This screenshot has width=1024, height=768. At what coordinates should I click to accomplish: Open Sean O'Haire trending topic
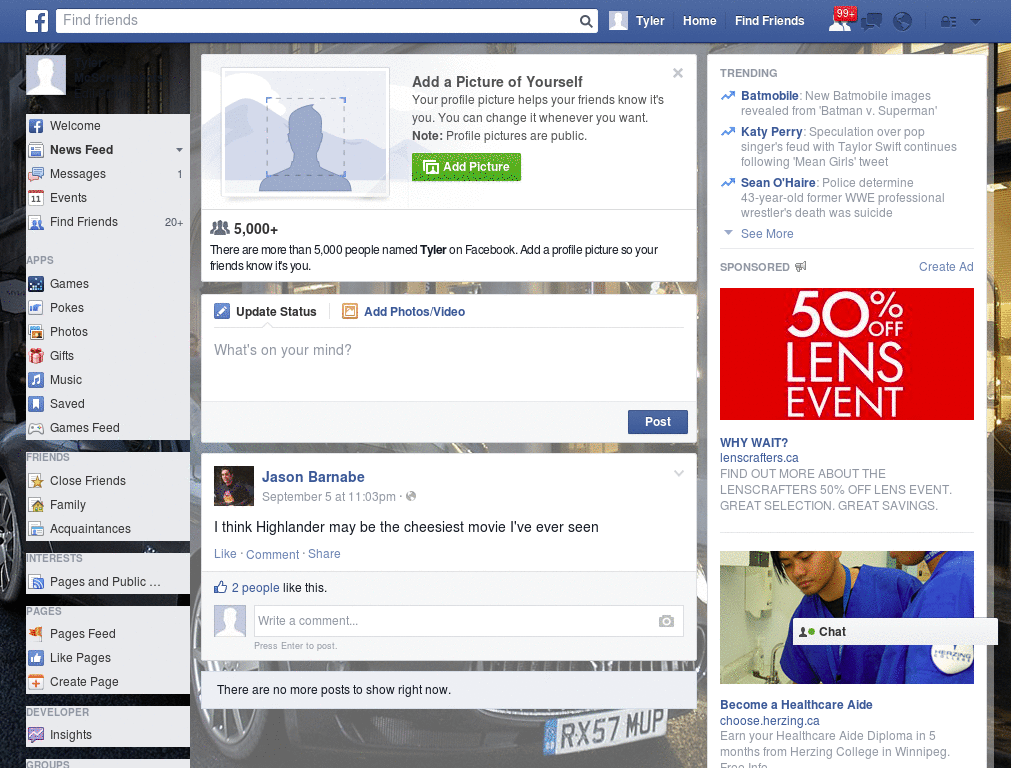pos(778,183)
